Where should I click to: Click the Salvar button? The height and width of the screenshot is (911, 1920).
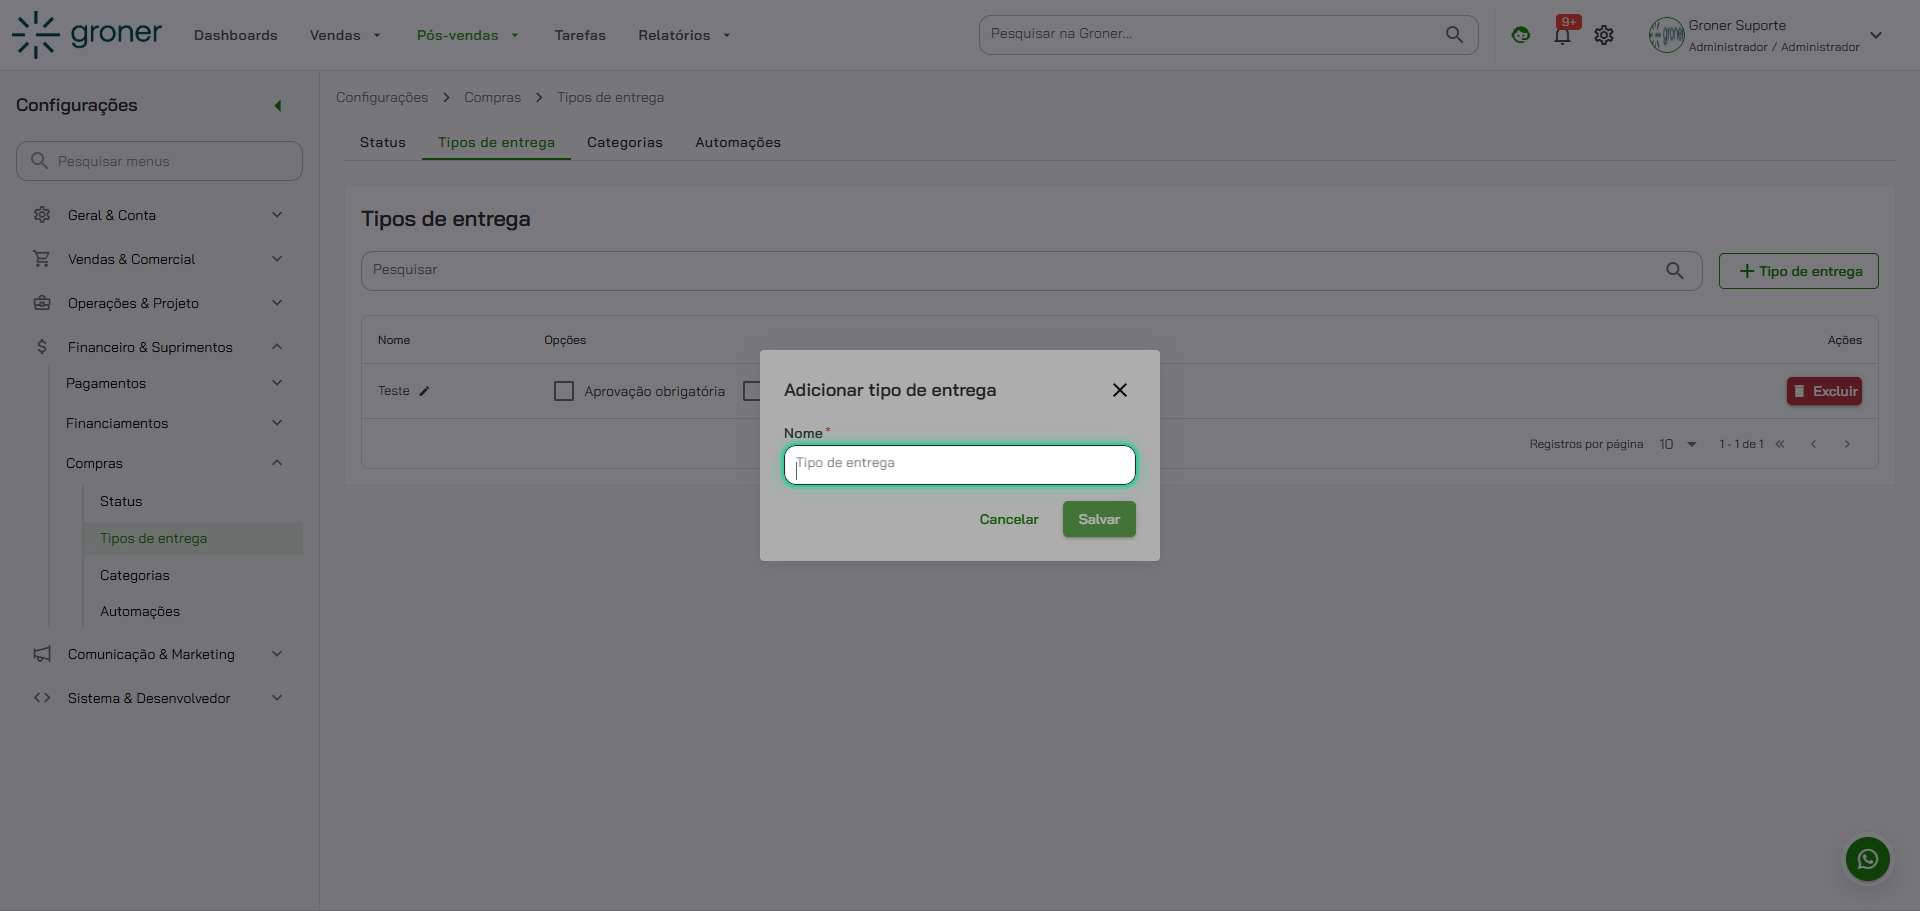1098,519
